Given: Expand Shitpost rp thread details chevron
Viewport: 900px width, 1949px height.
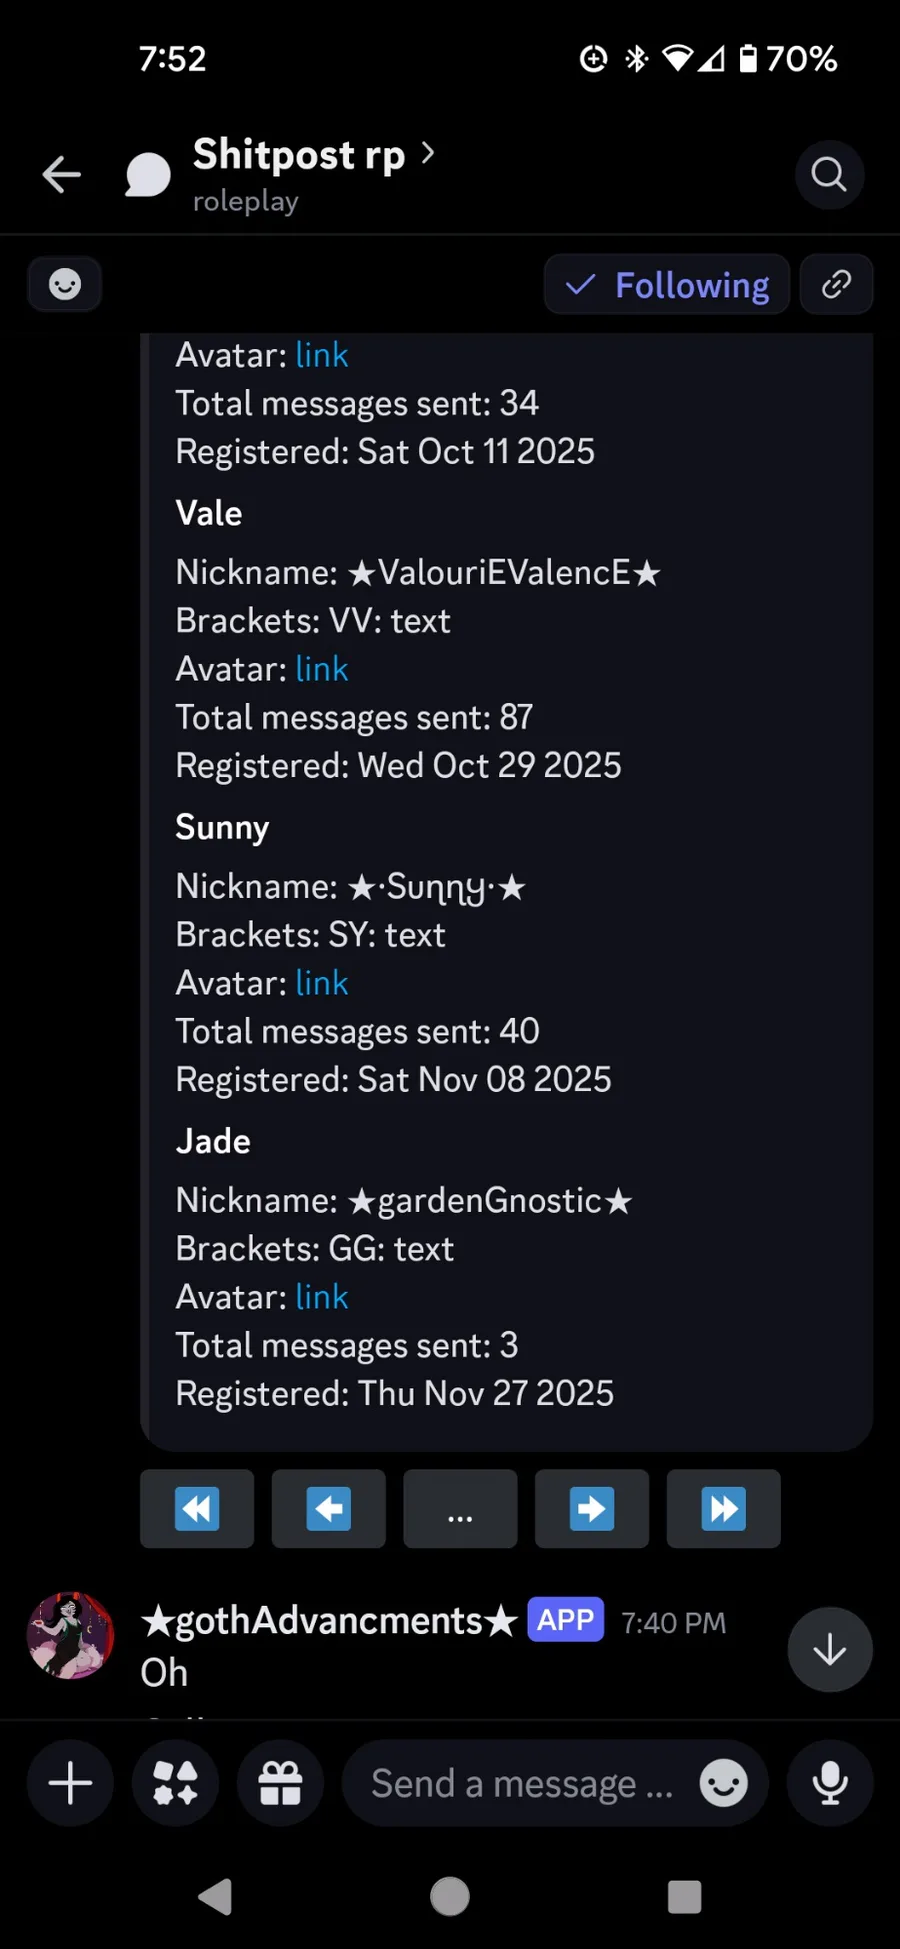Looking at the screenshot, I should tap(428, 153).
